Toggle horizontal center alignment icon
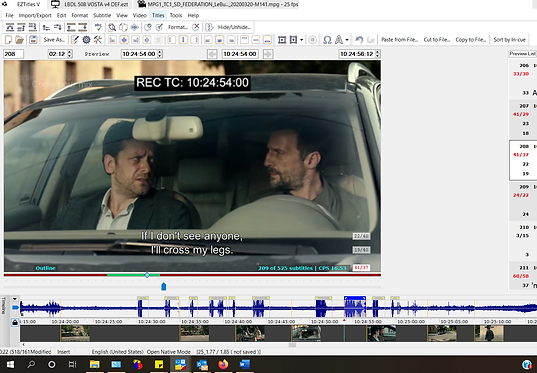 click(124, 40)
